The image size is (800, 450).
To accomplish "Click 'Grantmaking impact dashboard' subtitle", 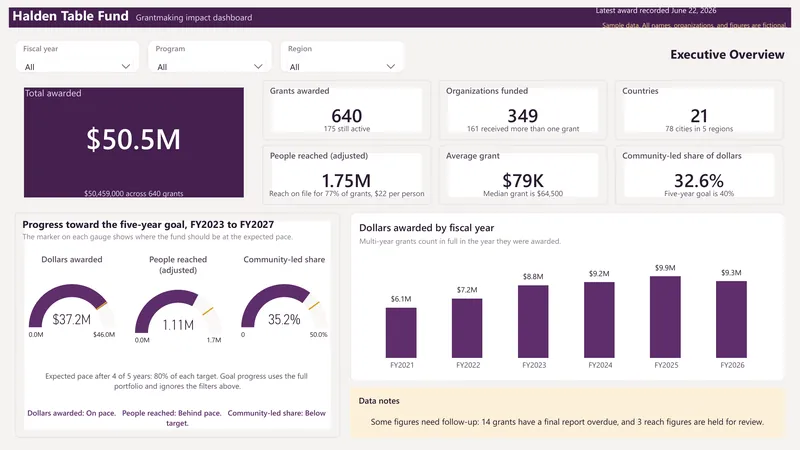I will (x=194, y=17).
